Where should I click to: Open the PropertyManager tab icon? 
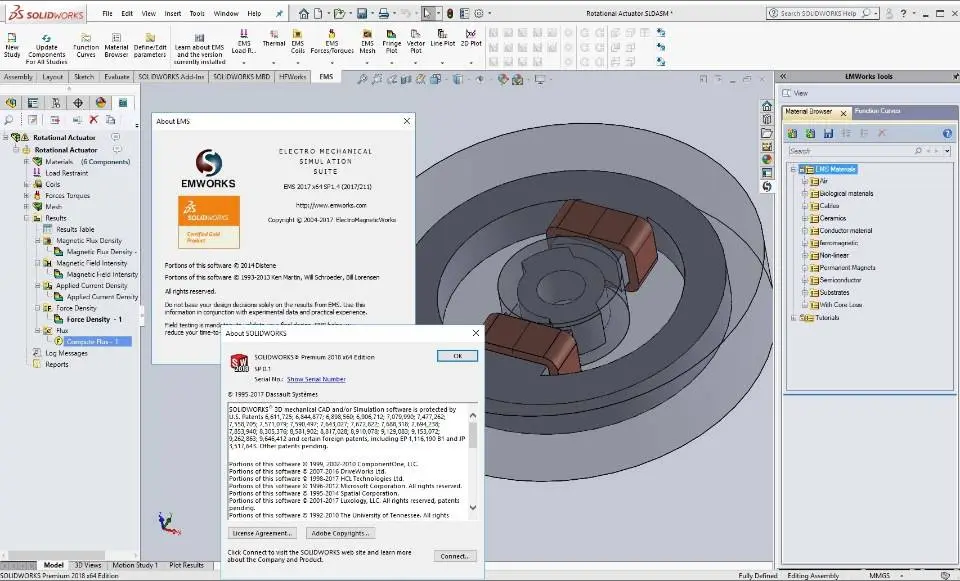click(33, 102)
